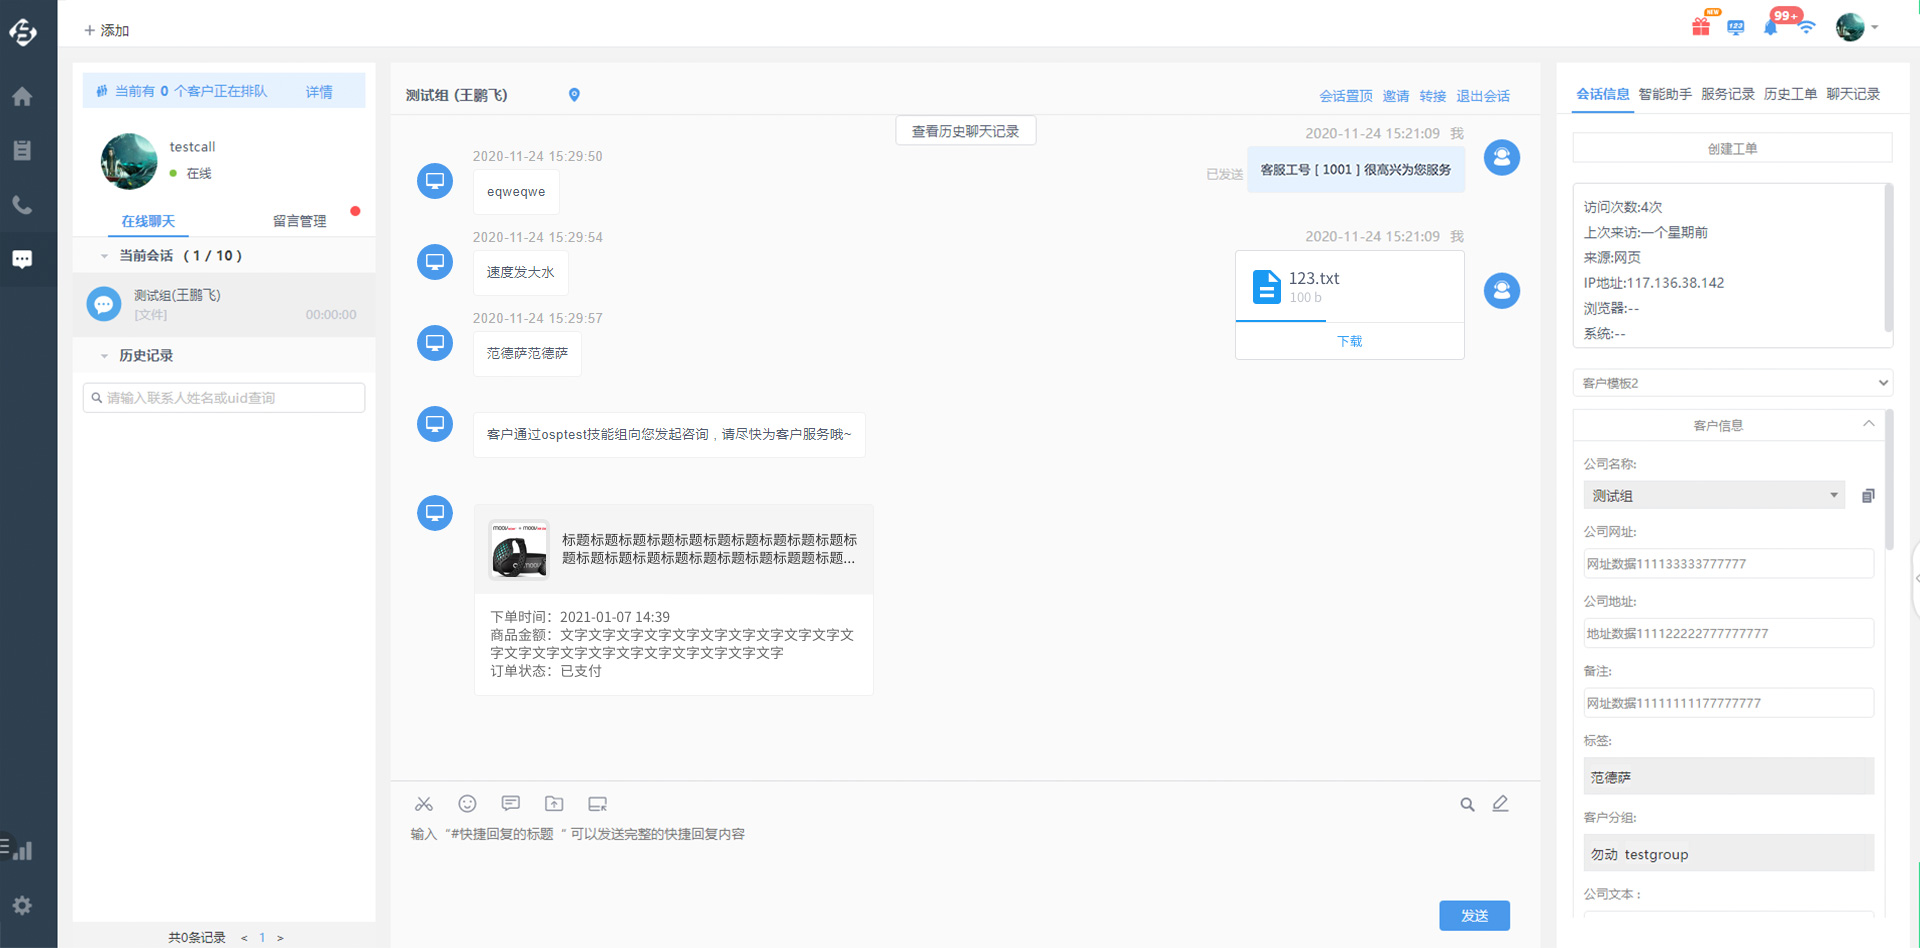Viewport: 1920px width, 948px height.
Task: Collapse the 当前会话 section
Action: (x=104, y=256)
